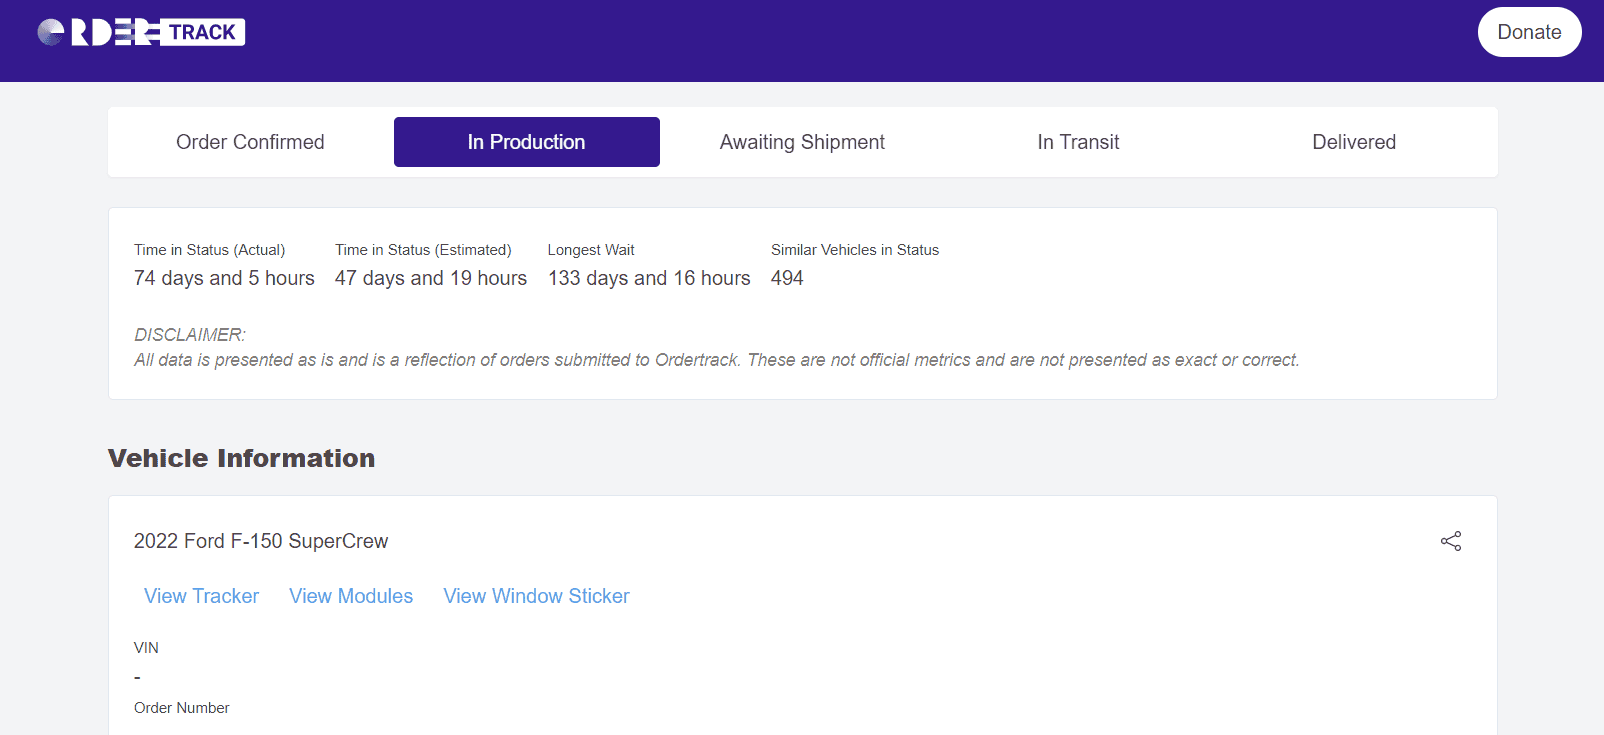
Task: Share the 2022 Ford F-150 SuperCrew
Action: tap(1451, 541)
